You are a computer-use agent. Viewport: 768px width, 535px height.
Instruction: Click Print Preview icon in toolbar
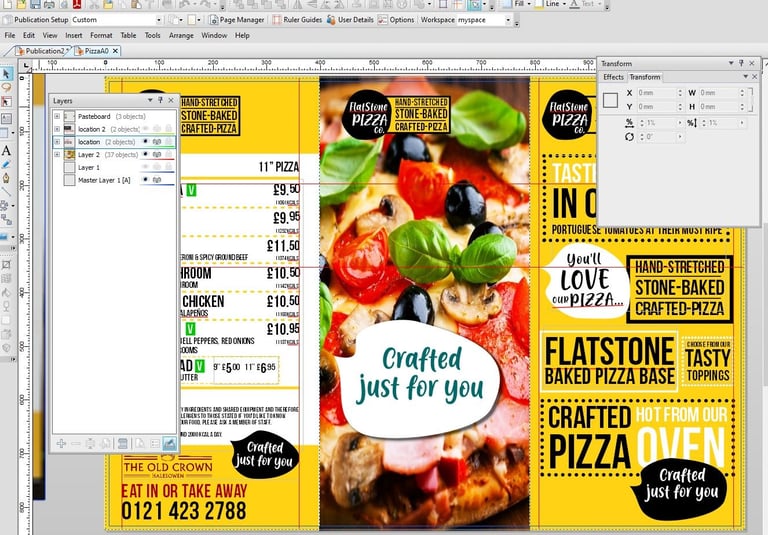(64, 4)
